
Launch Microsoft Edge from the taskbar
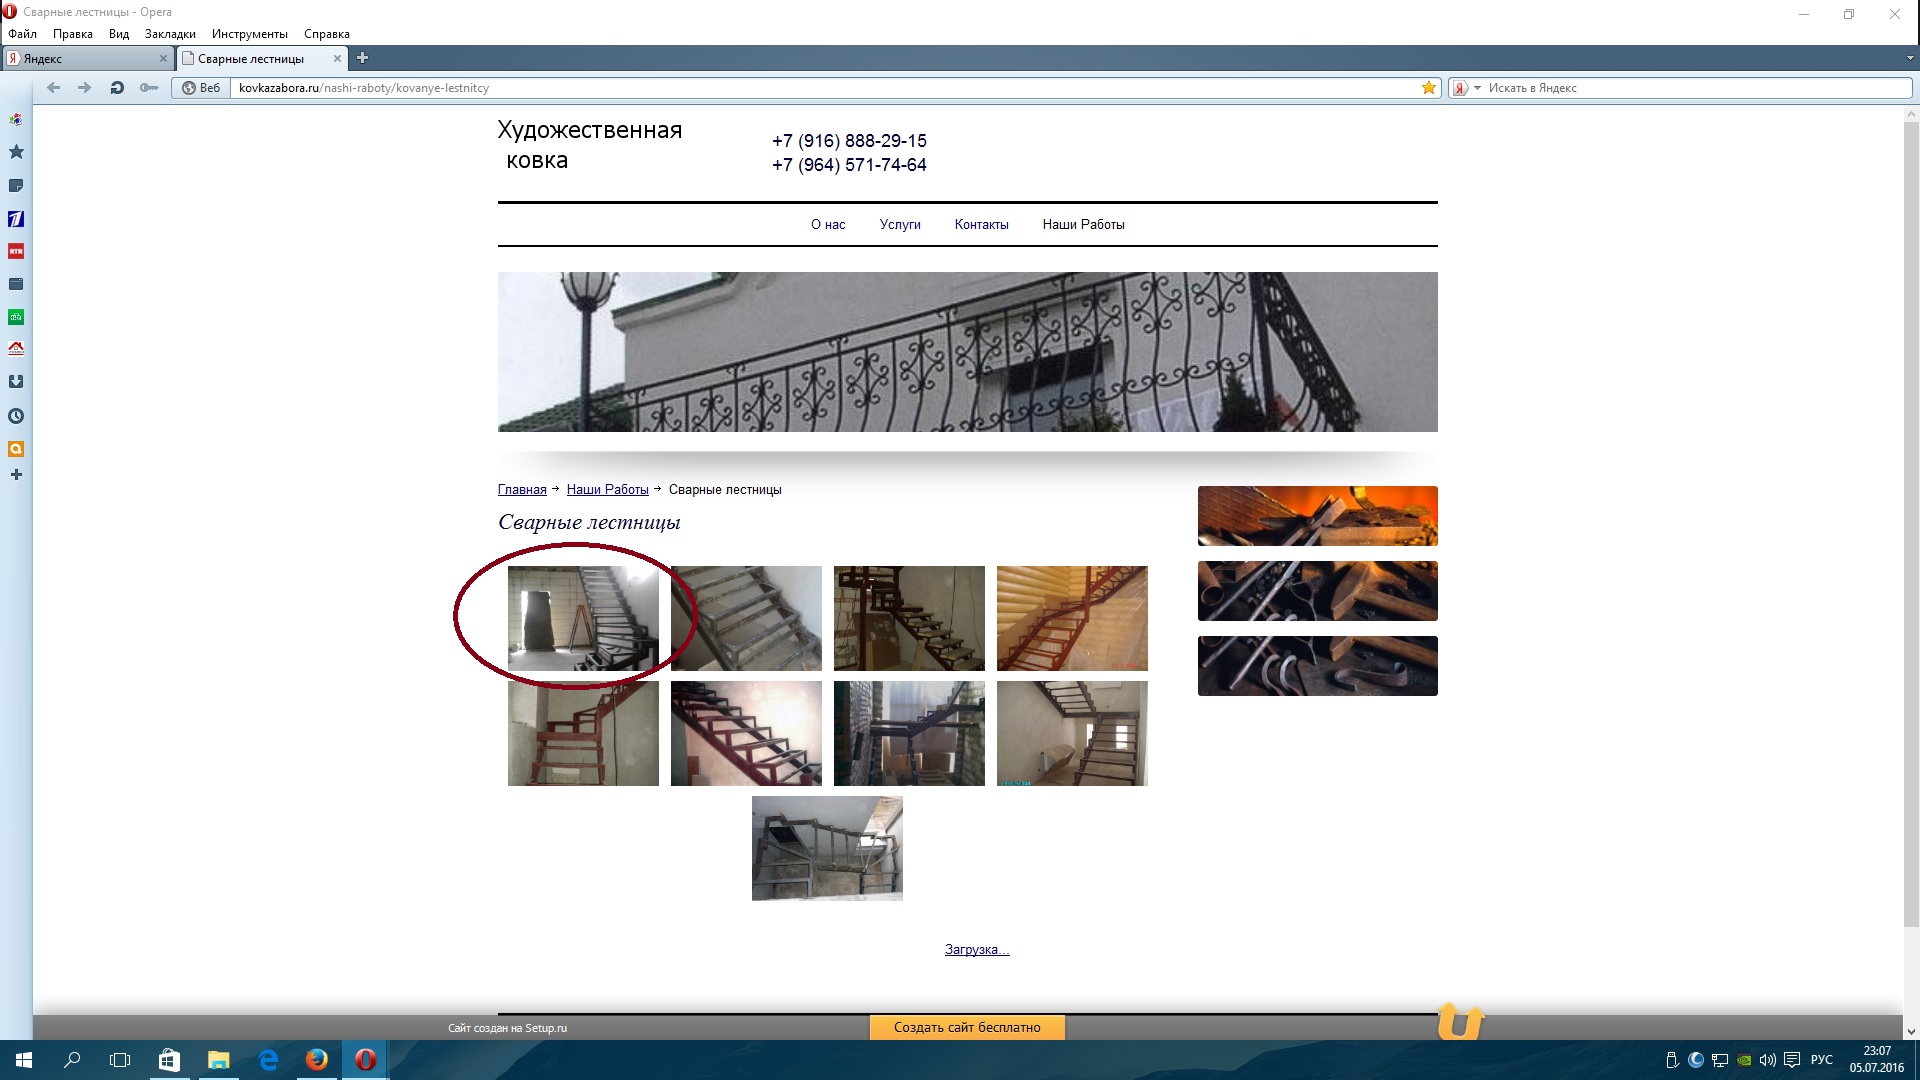pyautogui.click(x=268, y=1060)
